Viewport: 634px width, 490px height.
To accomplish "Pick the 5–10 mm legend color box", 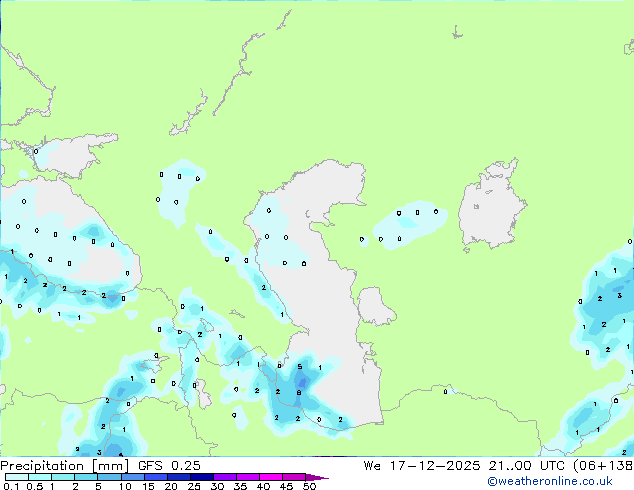I will pos(109,477).
